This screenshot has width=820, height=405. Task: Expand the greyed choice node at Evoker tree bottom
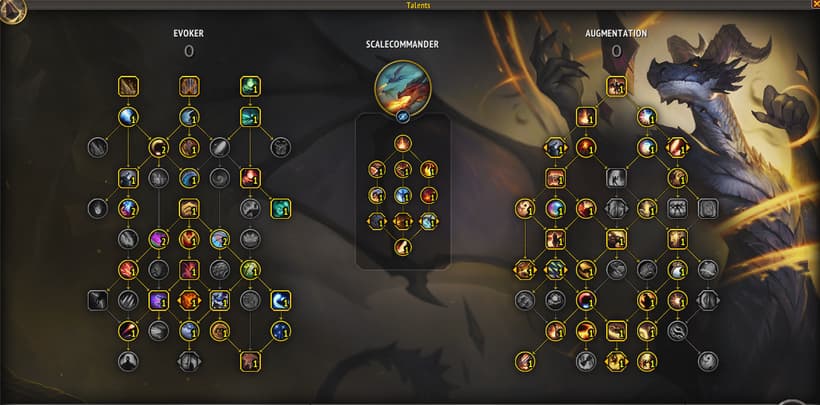(189, 362)
